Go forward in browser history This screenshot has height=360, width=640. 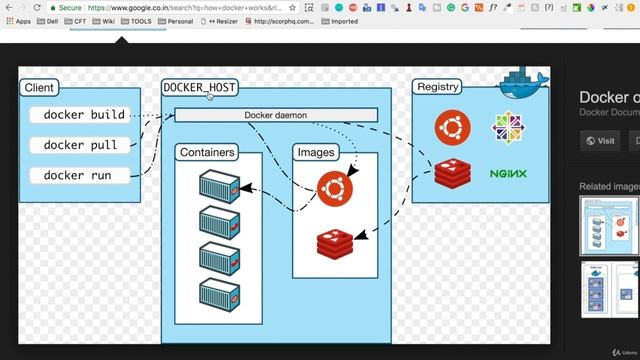(x=23, y=7)
